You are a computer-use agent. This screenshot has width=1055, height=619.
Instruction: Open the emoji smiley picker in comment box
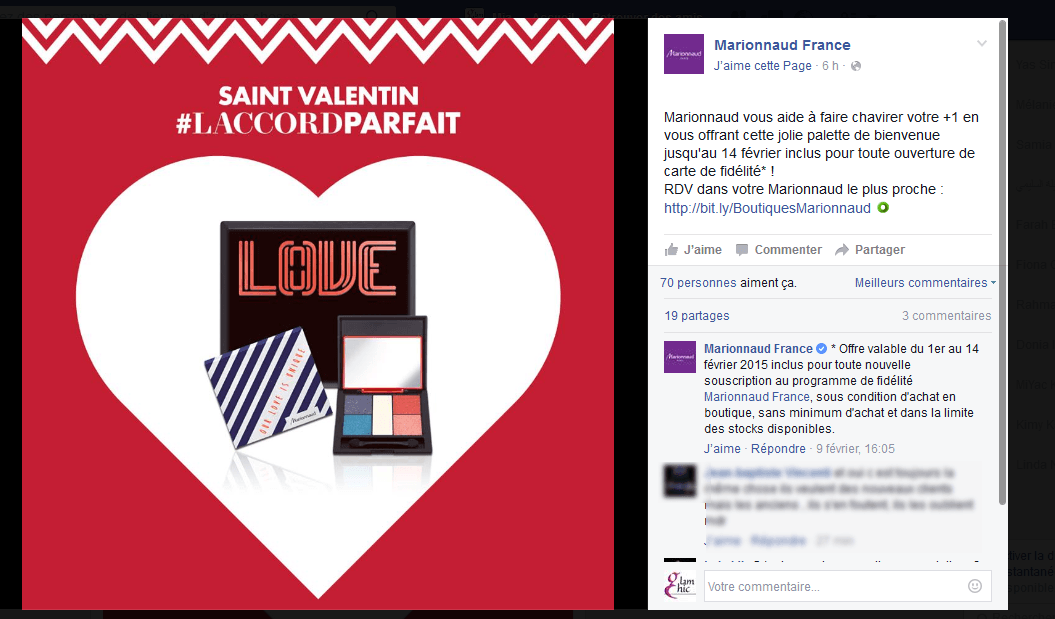click(974, 586)
